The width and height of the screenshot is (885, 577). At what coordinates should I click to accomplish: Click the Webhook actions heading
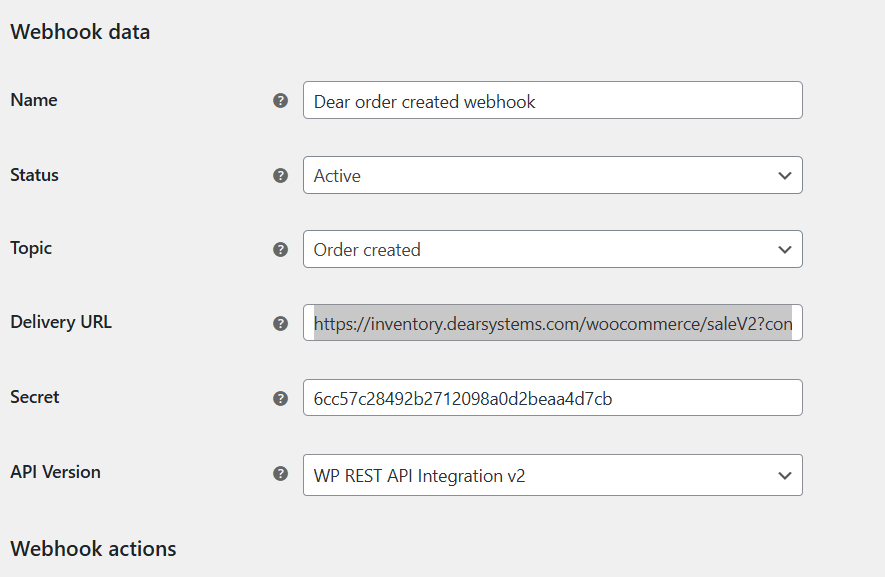[x=93, y=549]
